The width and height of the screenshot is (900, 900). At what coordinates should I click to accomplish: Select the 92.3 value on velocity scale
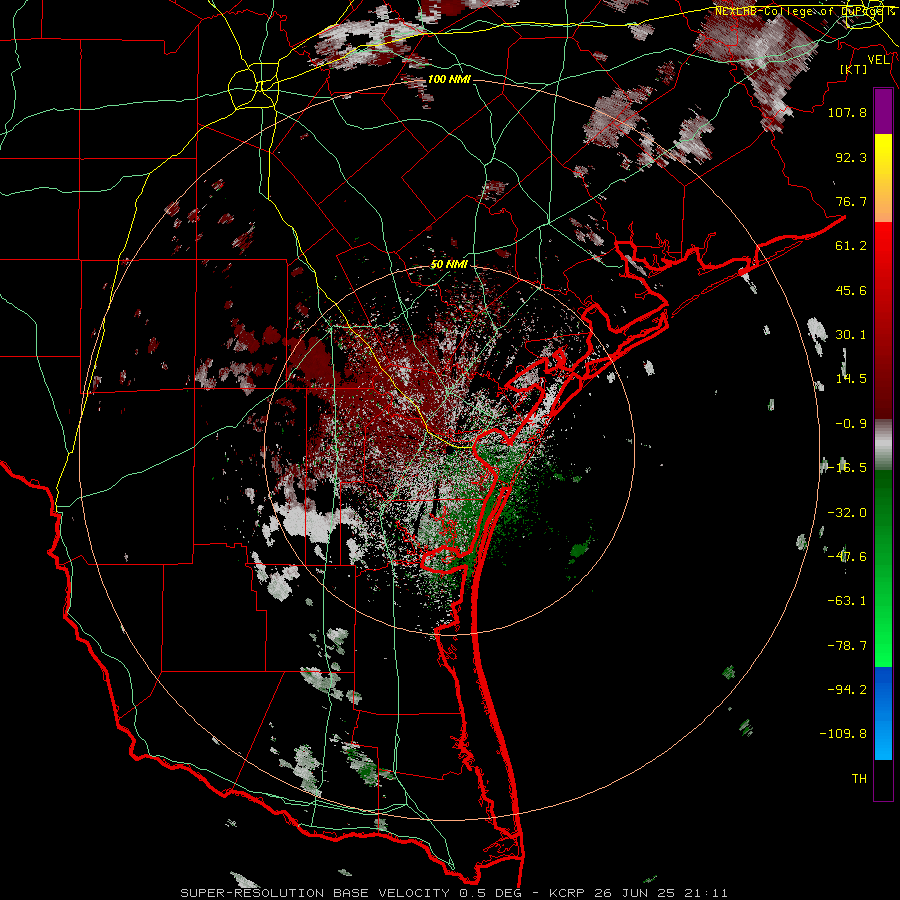[851, 157]
